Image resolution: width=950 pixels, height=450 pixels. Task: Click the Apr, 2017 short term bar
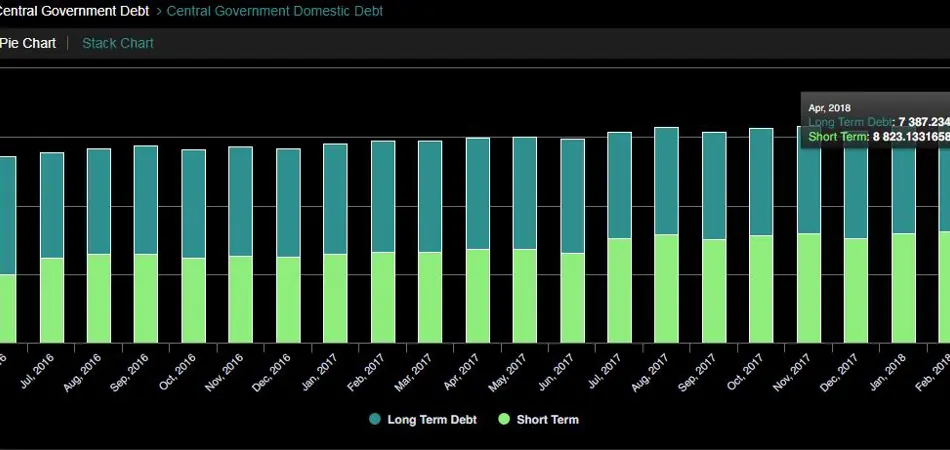[x=478, y=295]
